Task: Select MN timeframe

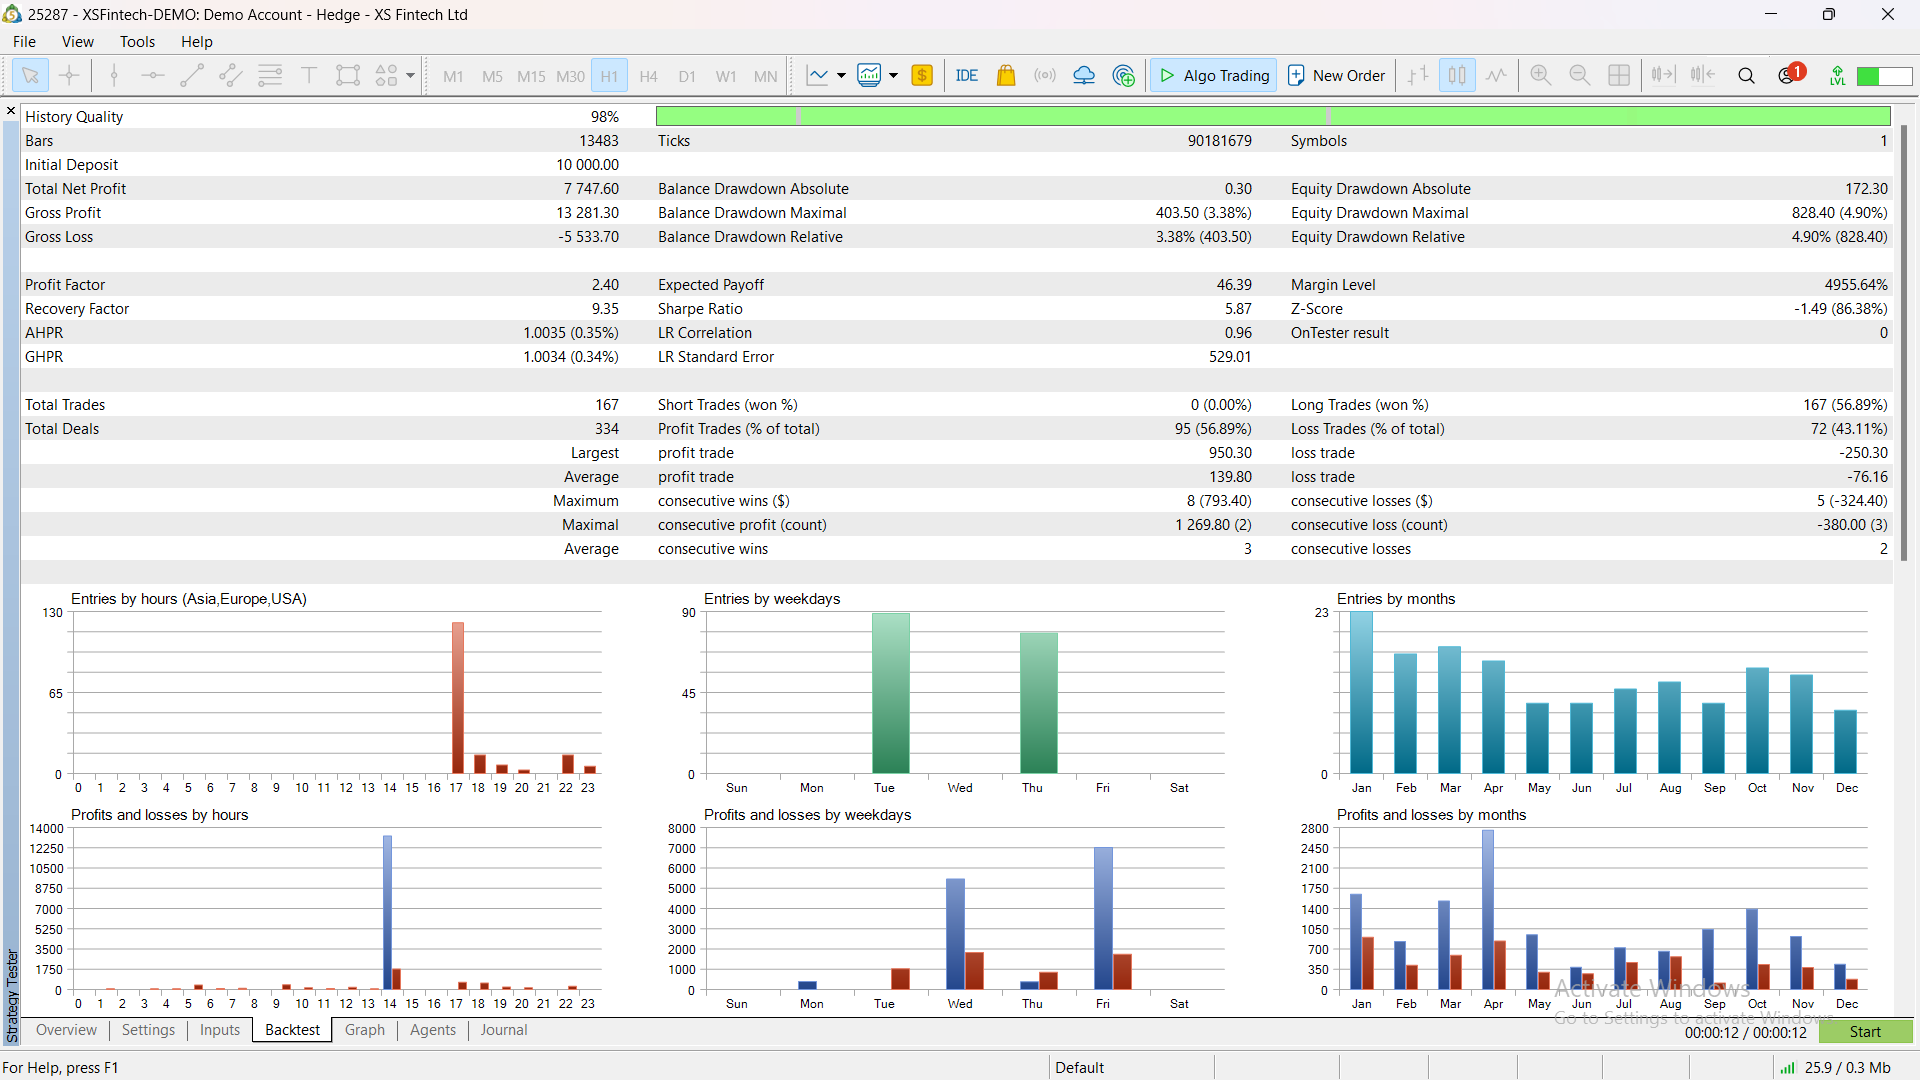Action: 765,76
